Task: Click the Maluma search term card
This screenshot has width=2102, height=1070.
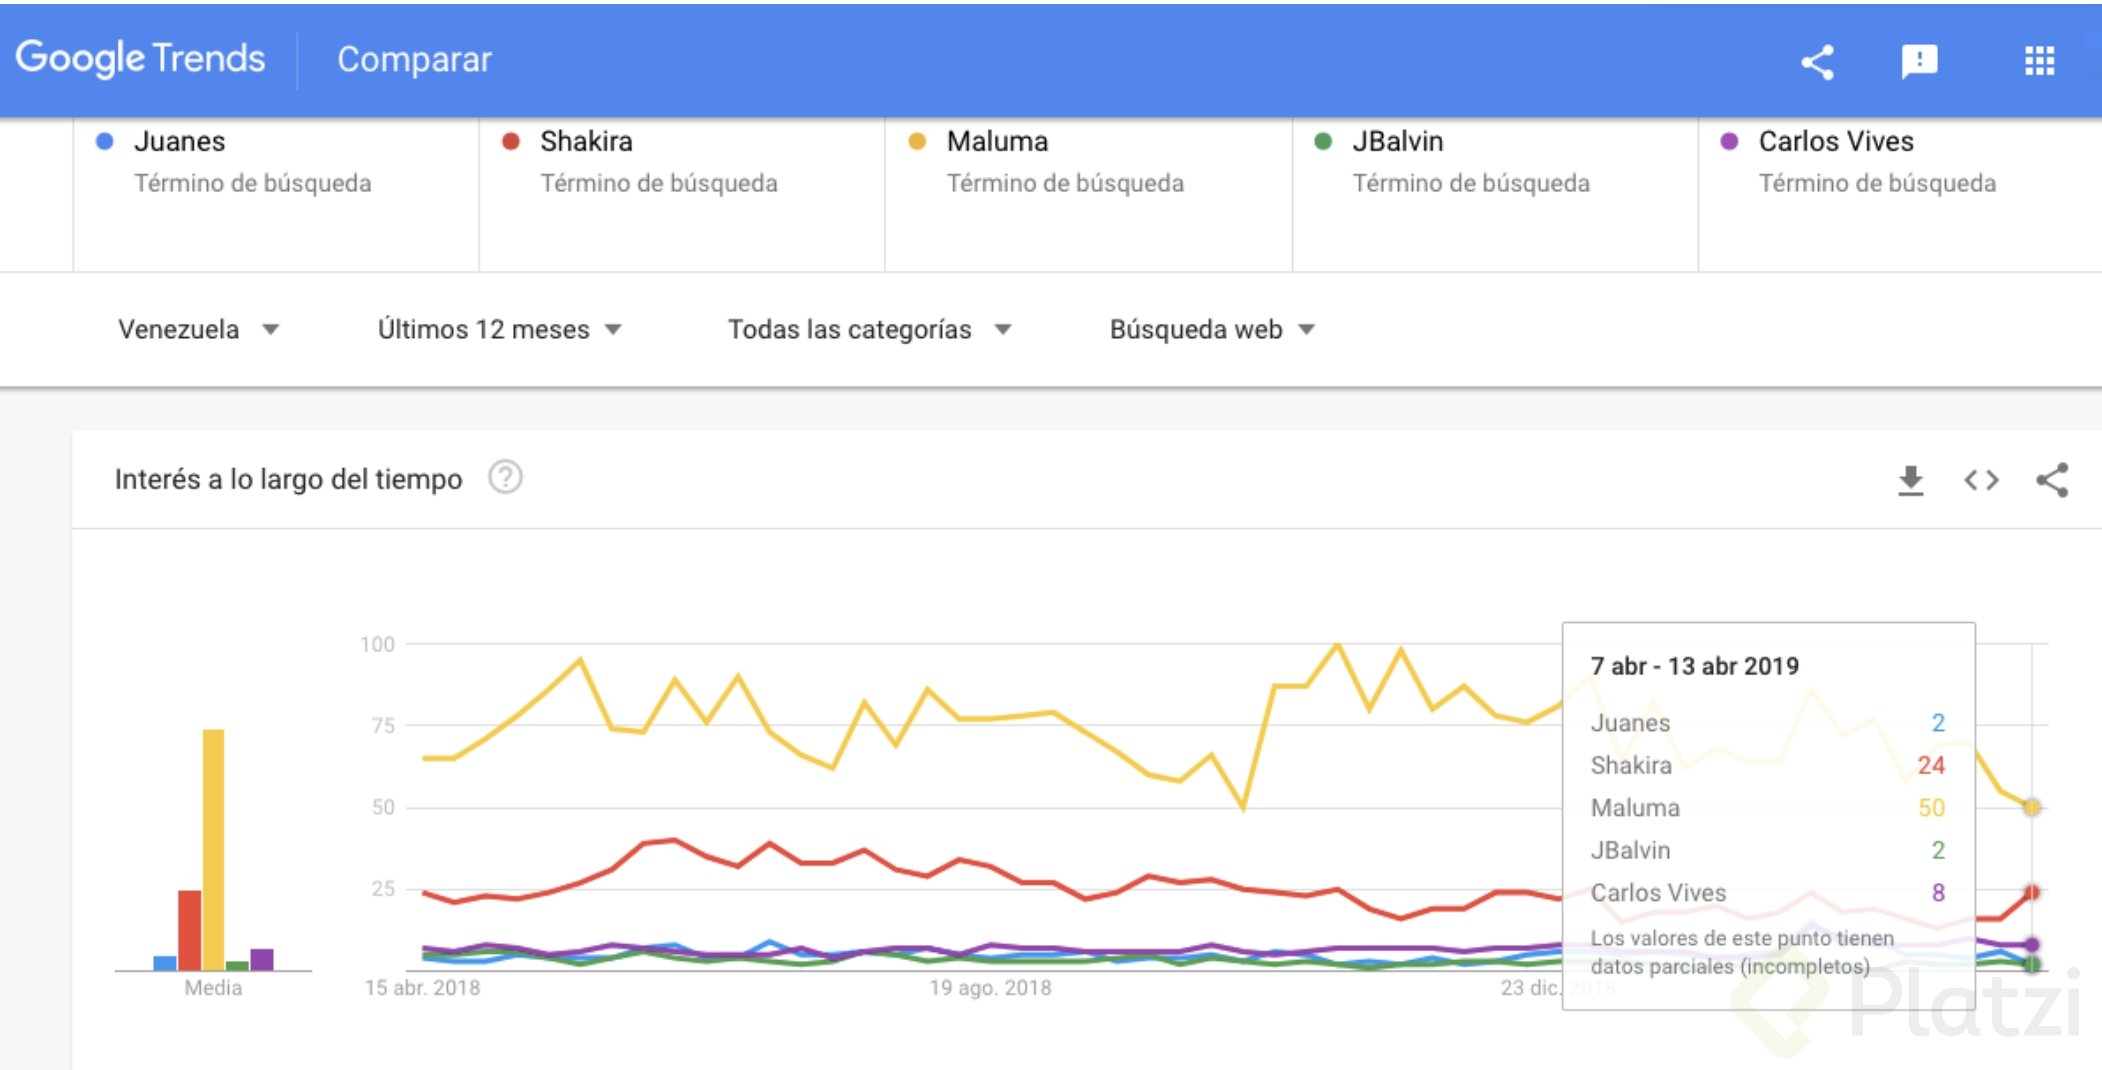Action: point(1088,194)
